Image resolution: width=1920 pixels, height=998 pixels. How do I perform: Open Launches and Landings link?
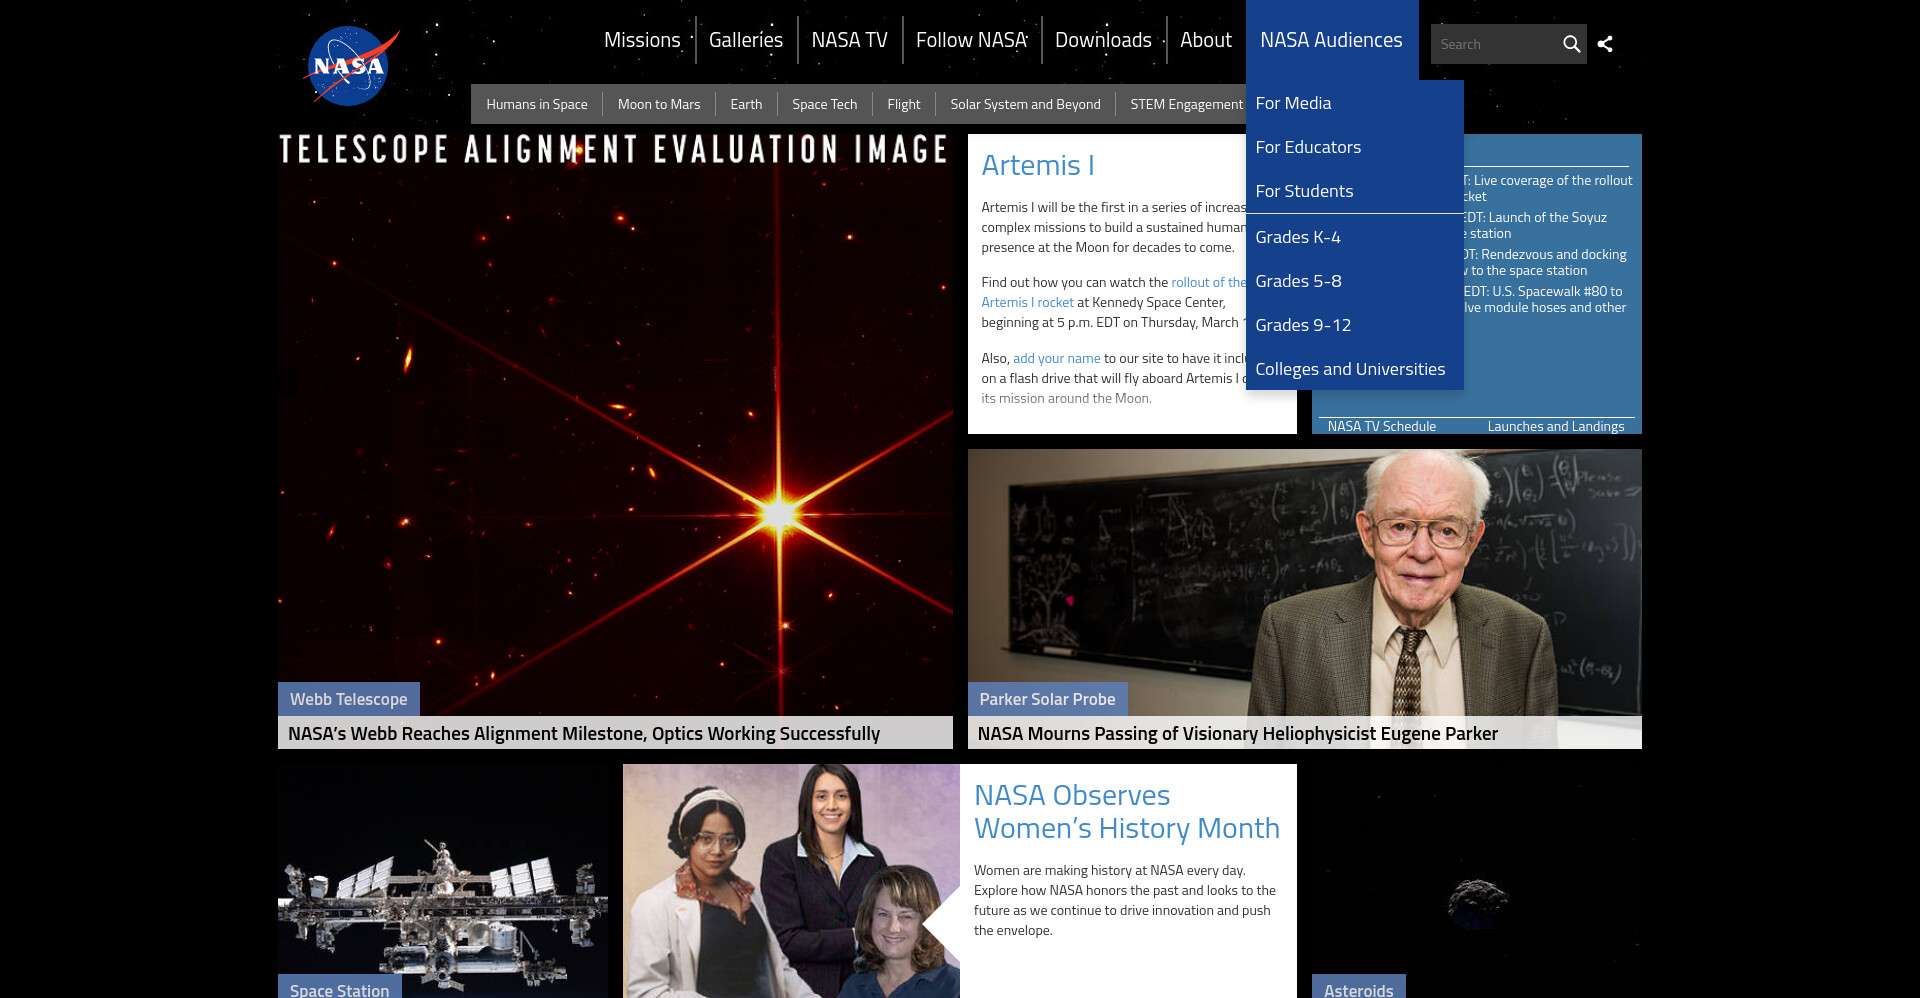point(1555,426)
